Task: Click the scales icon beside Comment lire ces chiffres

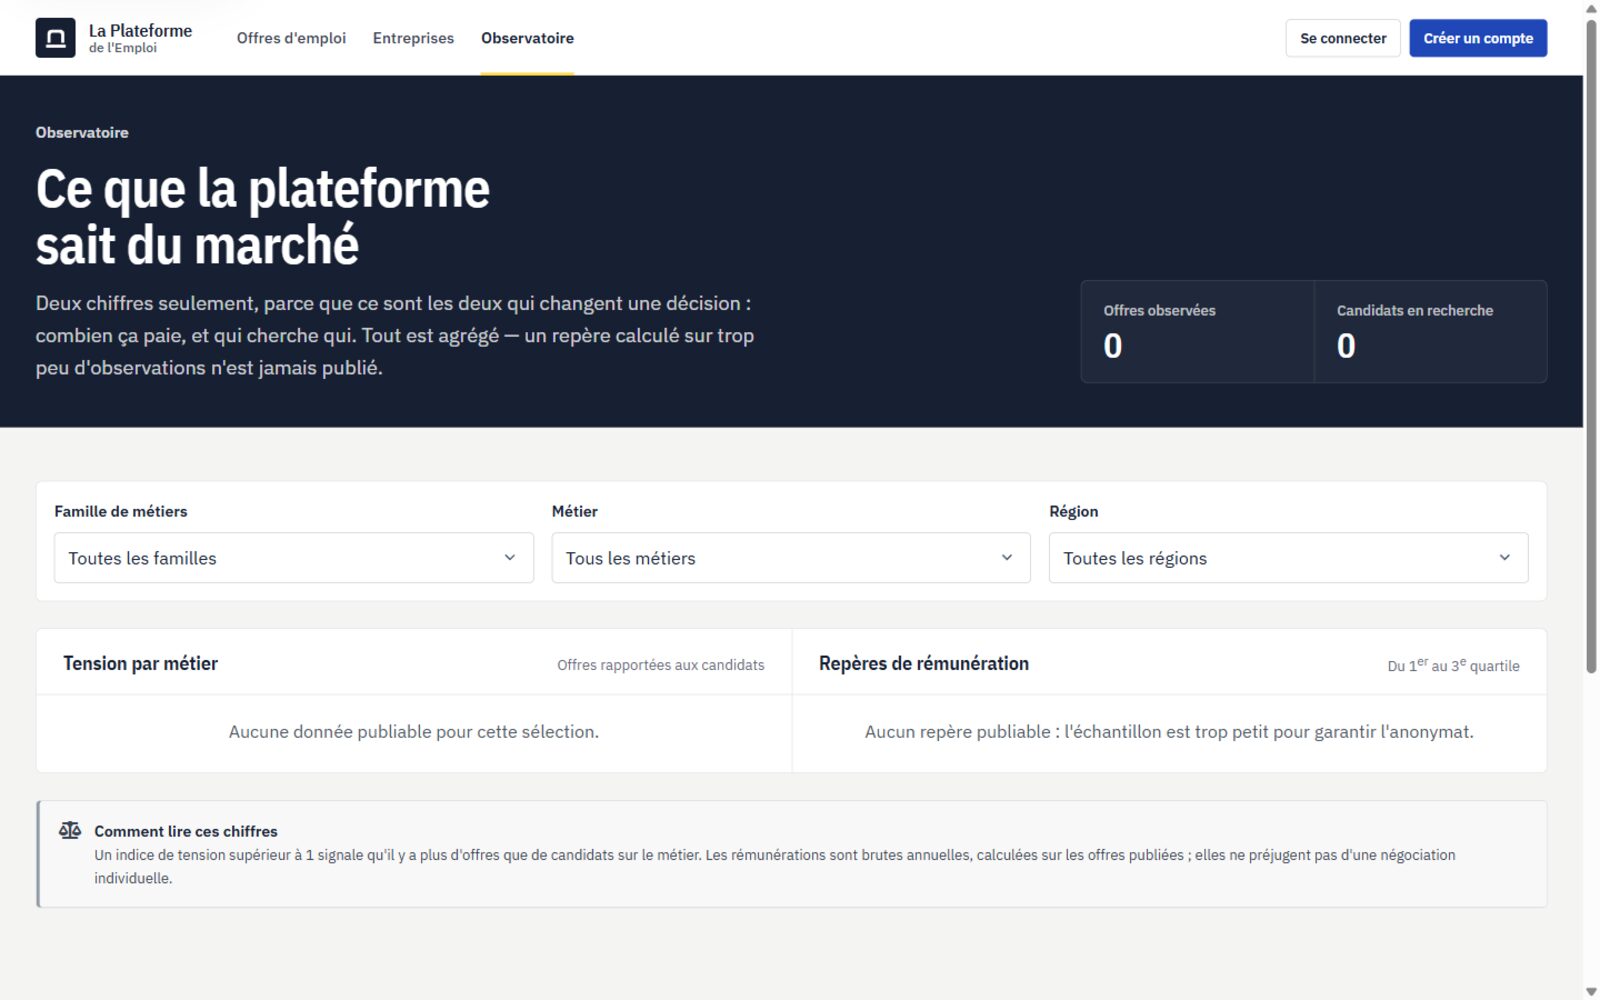Action: click(70, 831)
